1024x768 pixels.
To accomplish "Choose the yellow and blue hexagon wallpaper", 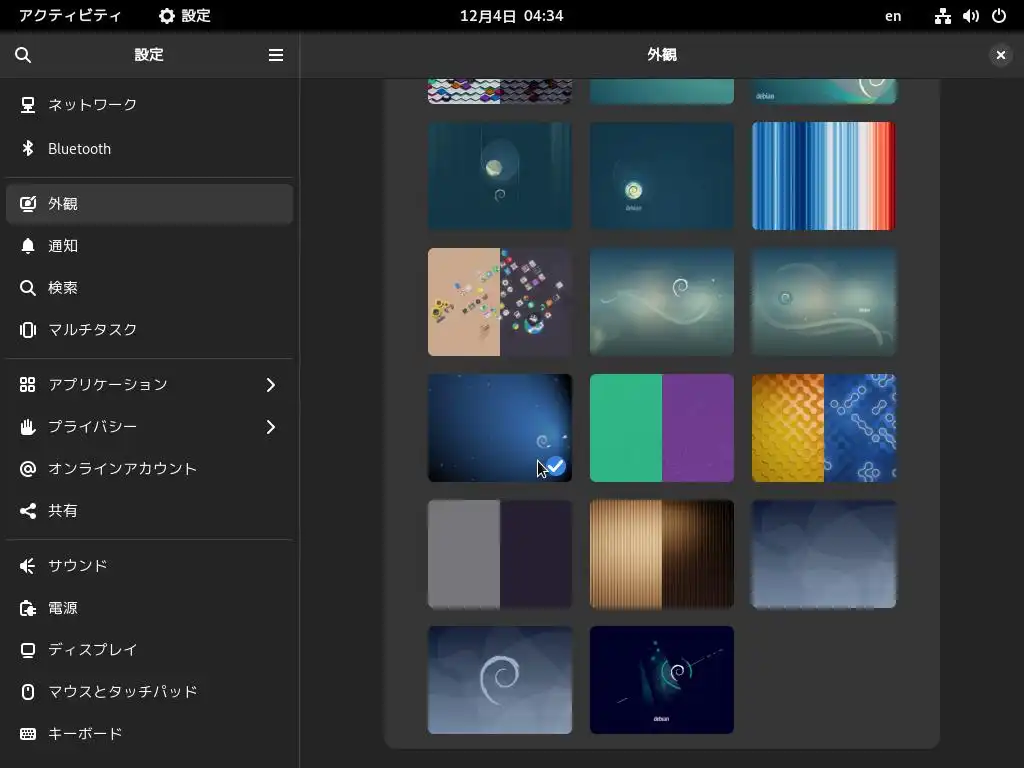I will (x=824, y=428).
